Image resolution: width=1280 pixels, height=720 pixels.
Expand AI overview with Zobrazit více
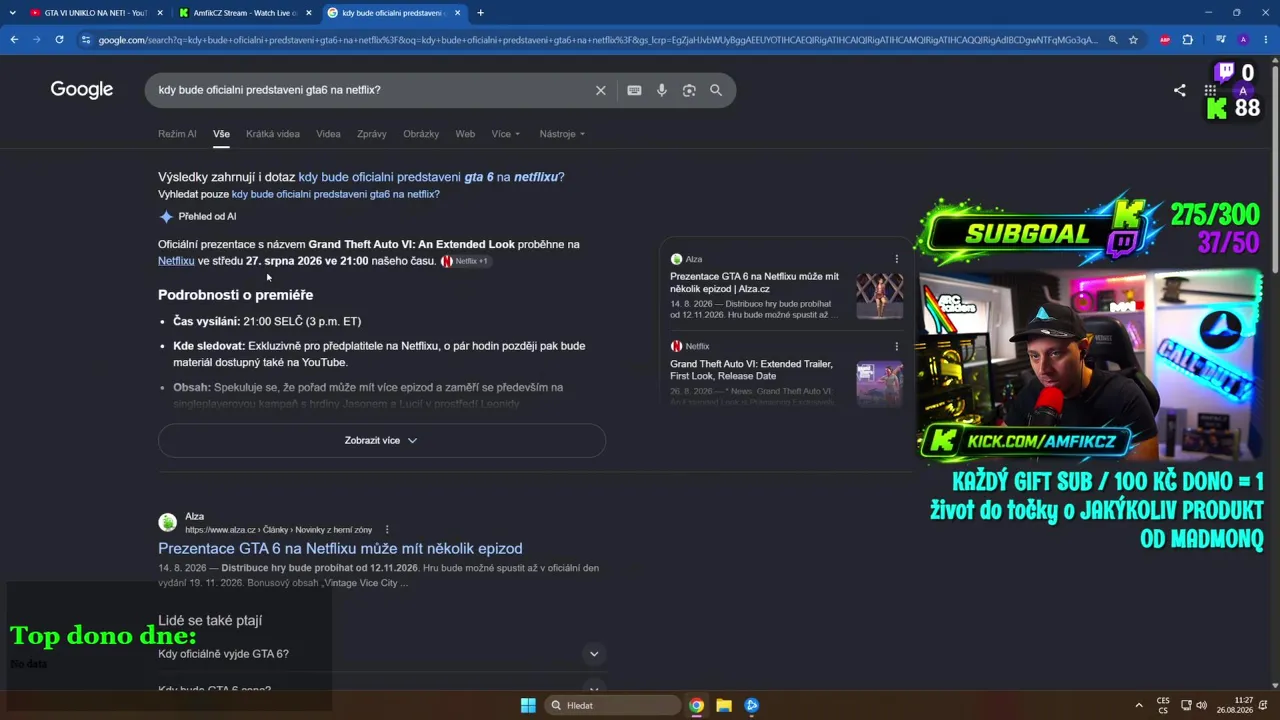(382, 440)
